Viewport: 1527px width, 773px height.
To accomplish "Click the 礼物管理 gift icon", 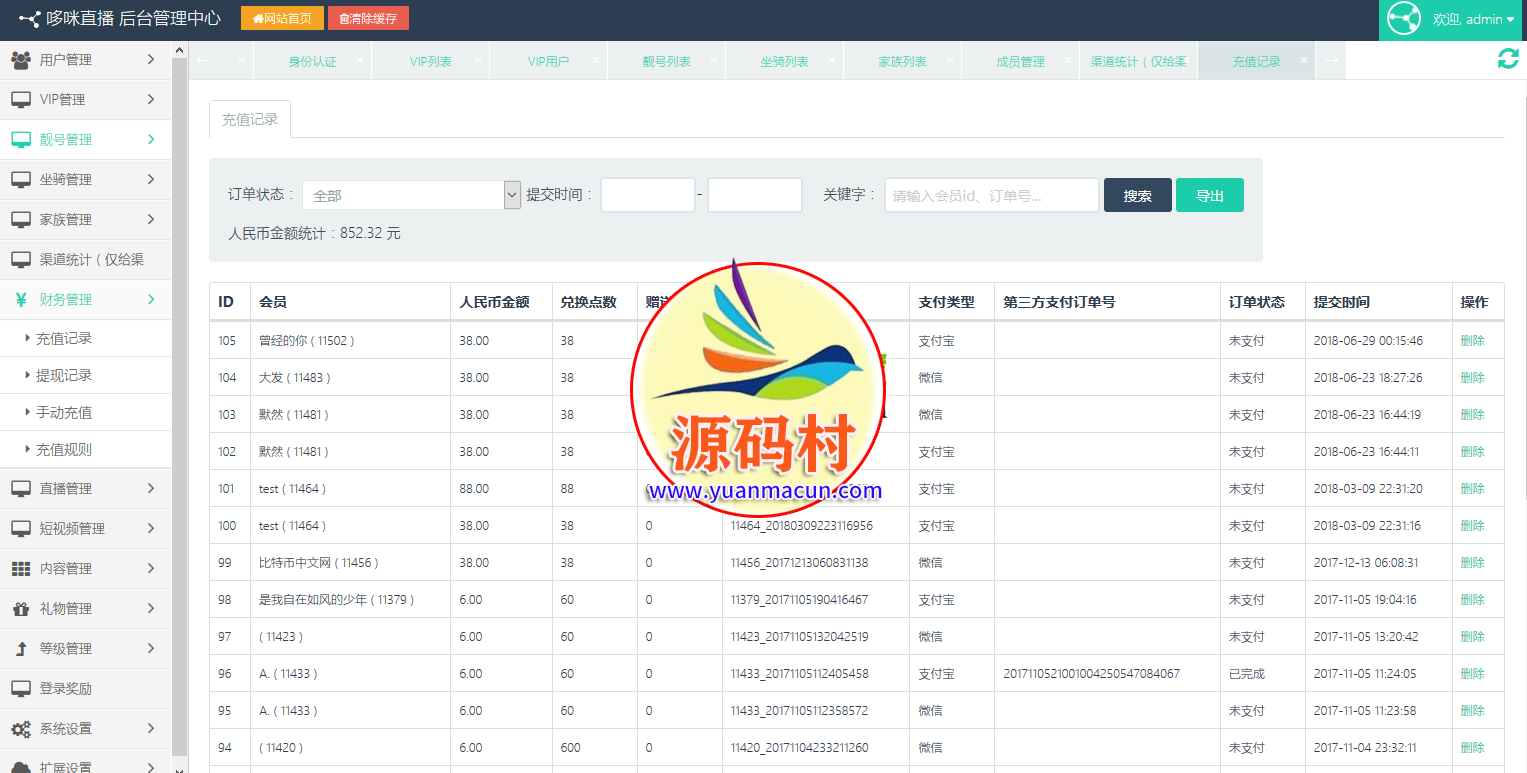I will [20, 608].
